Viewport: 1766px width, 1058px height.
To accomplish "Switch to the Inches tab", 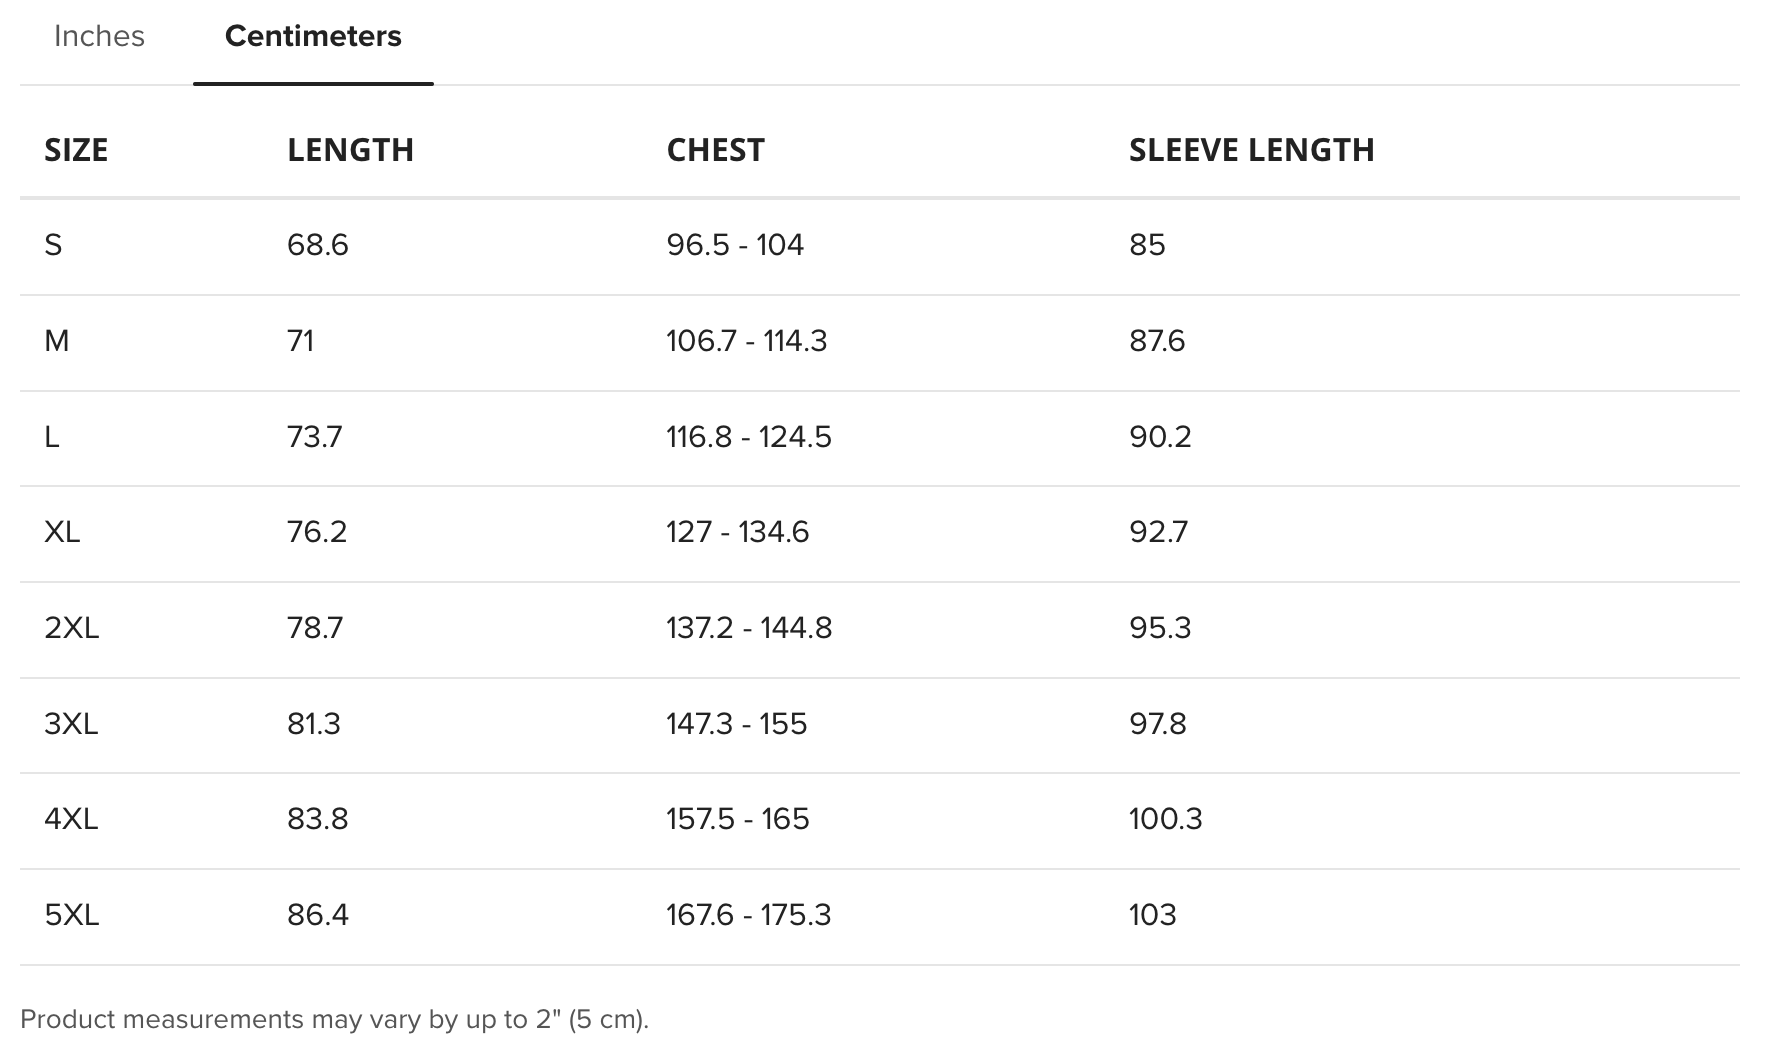I will 99,36.
